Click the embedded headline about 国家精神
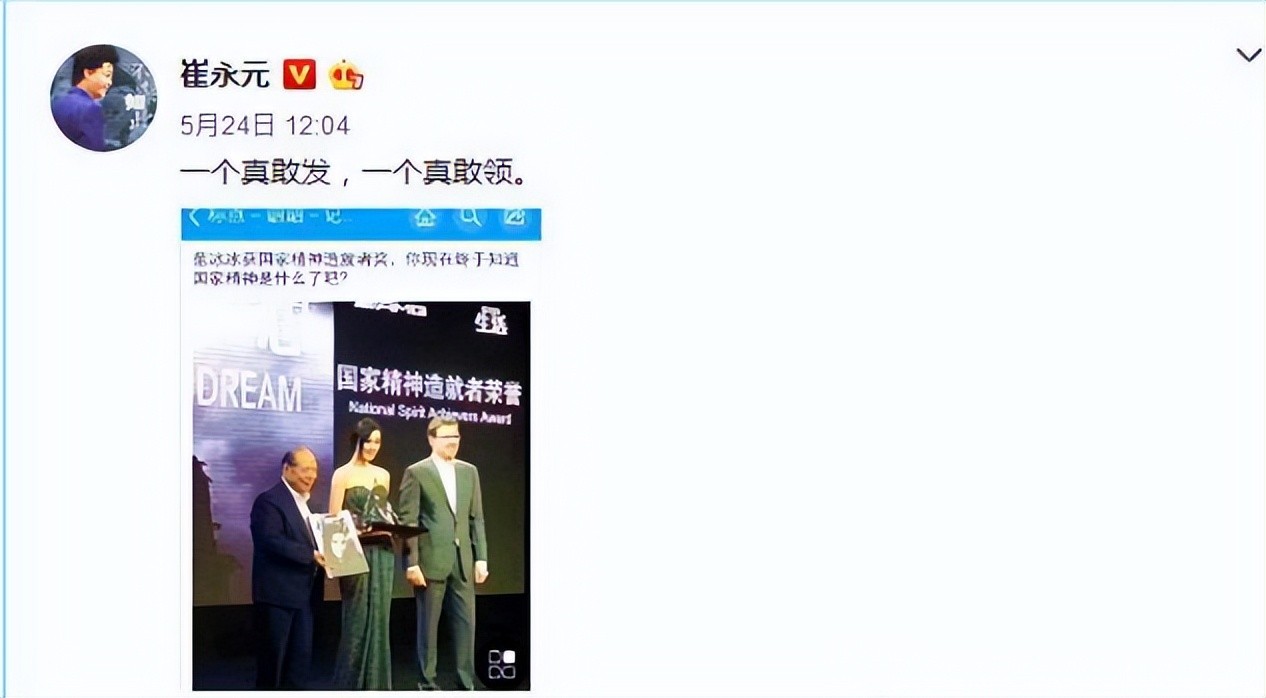Image resolution: width=1266 pixels, height=698 pixels. click(360, 270)
